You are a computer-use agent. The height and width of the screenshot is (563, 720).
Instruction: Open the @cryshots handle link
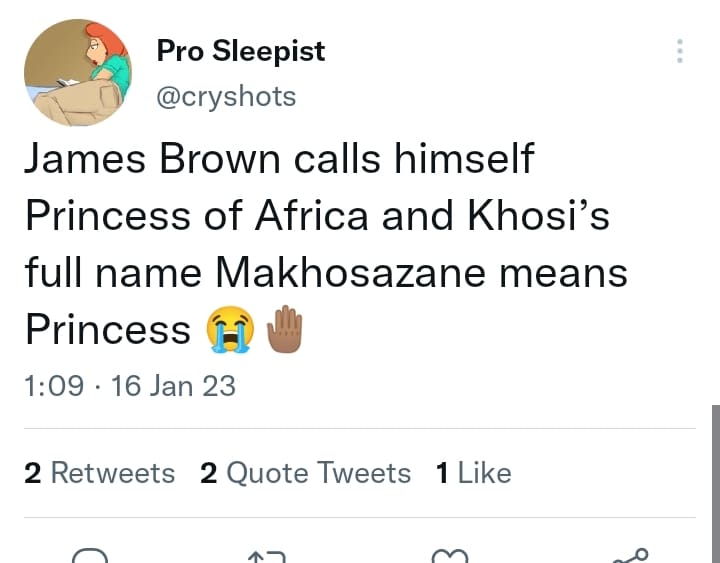click(x=226, y=97)
